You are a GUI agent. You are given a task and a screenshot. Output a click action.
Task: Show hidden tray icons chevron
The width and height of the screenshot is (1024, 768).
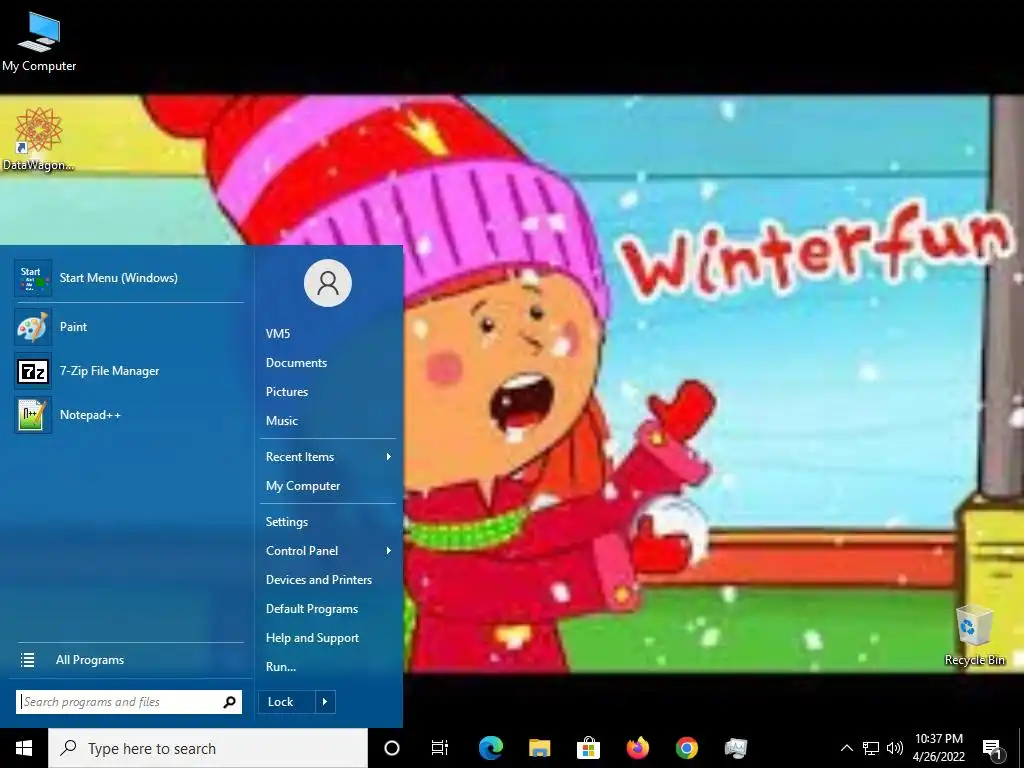pos(846,748)
